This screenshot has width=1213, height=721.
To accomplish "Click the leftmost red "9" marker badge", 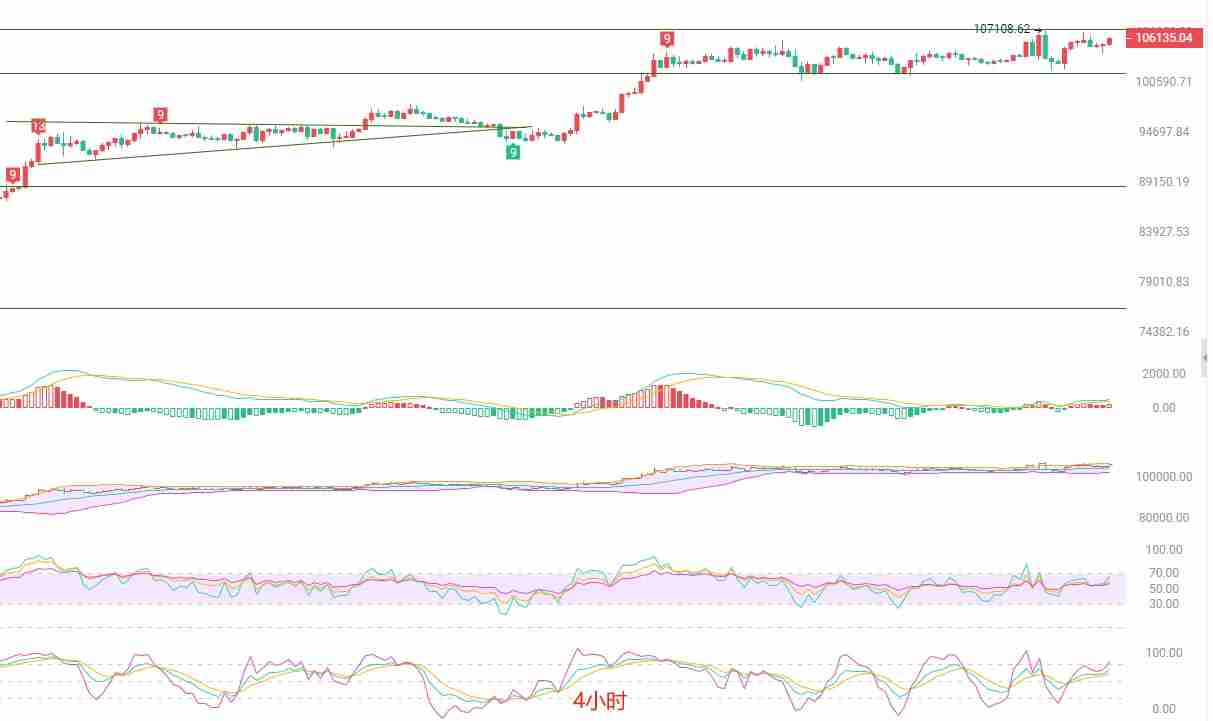I will (11, 174).
